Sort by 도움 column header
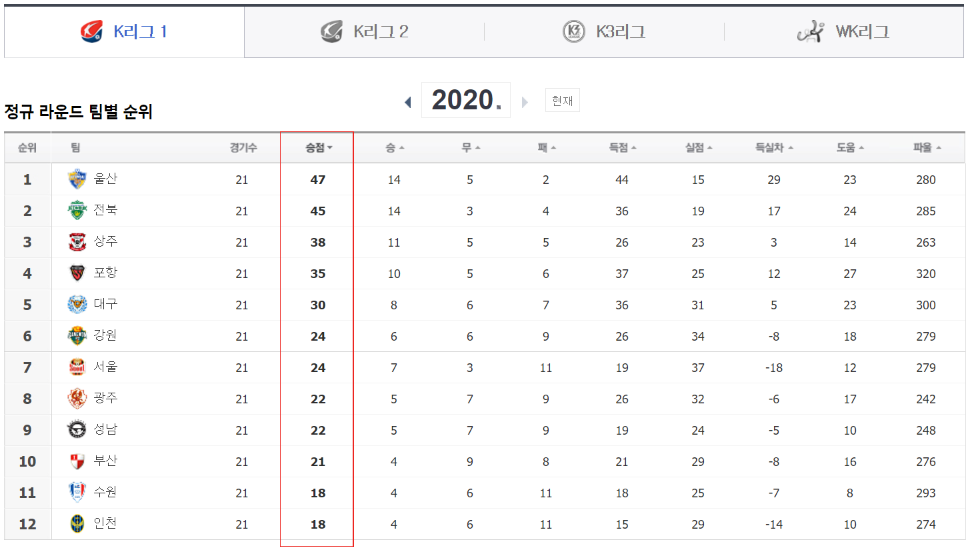Viewport: 966px width, 547px height. coord(850,148)
